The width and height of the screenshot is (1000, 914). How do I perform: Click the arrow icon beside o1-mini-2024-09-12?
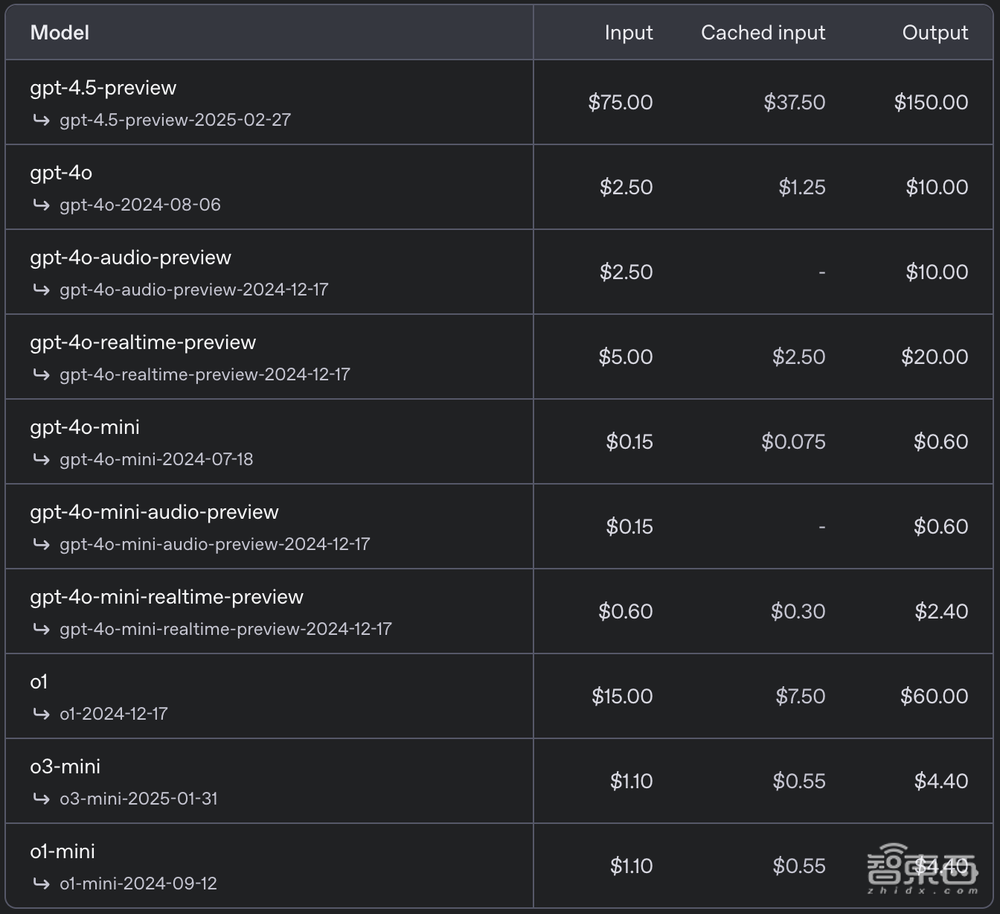pos(41,884)
